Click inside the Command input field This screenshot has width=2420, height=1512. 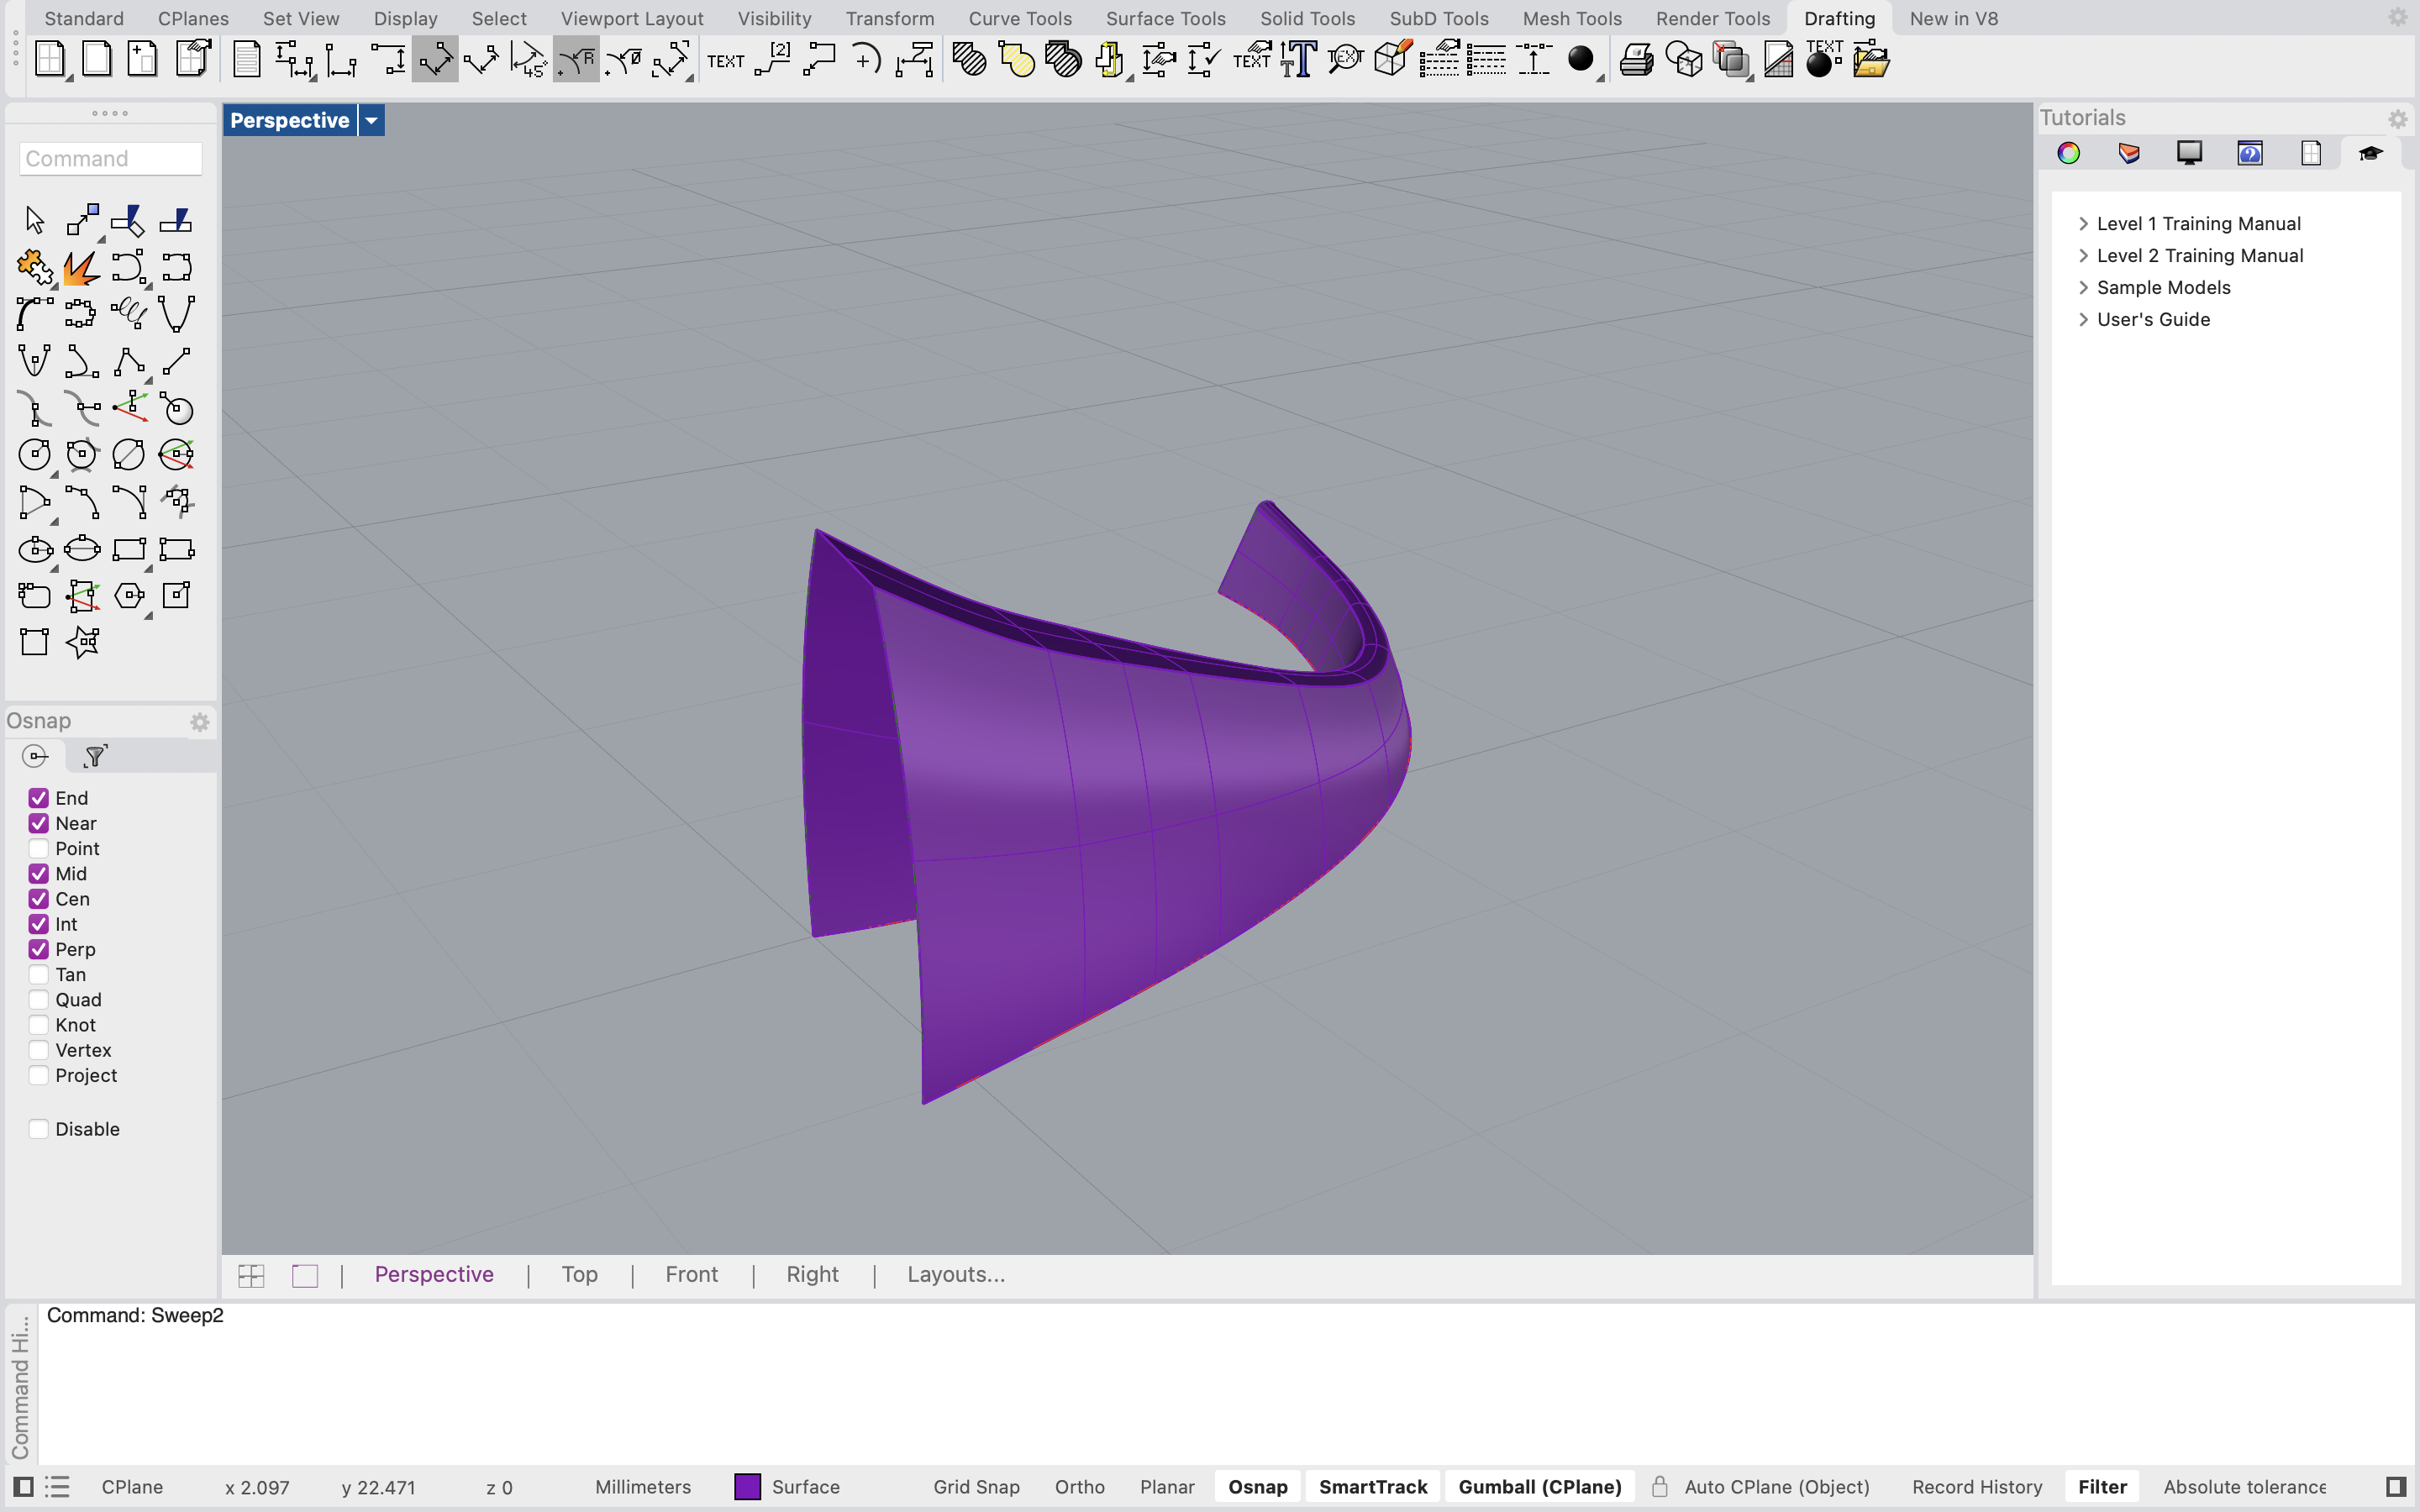click(110, 158)
